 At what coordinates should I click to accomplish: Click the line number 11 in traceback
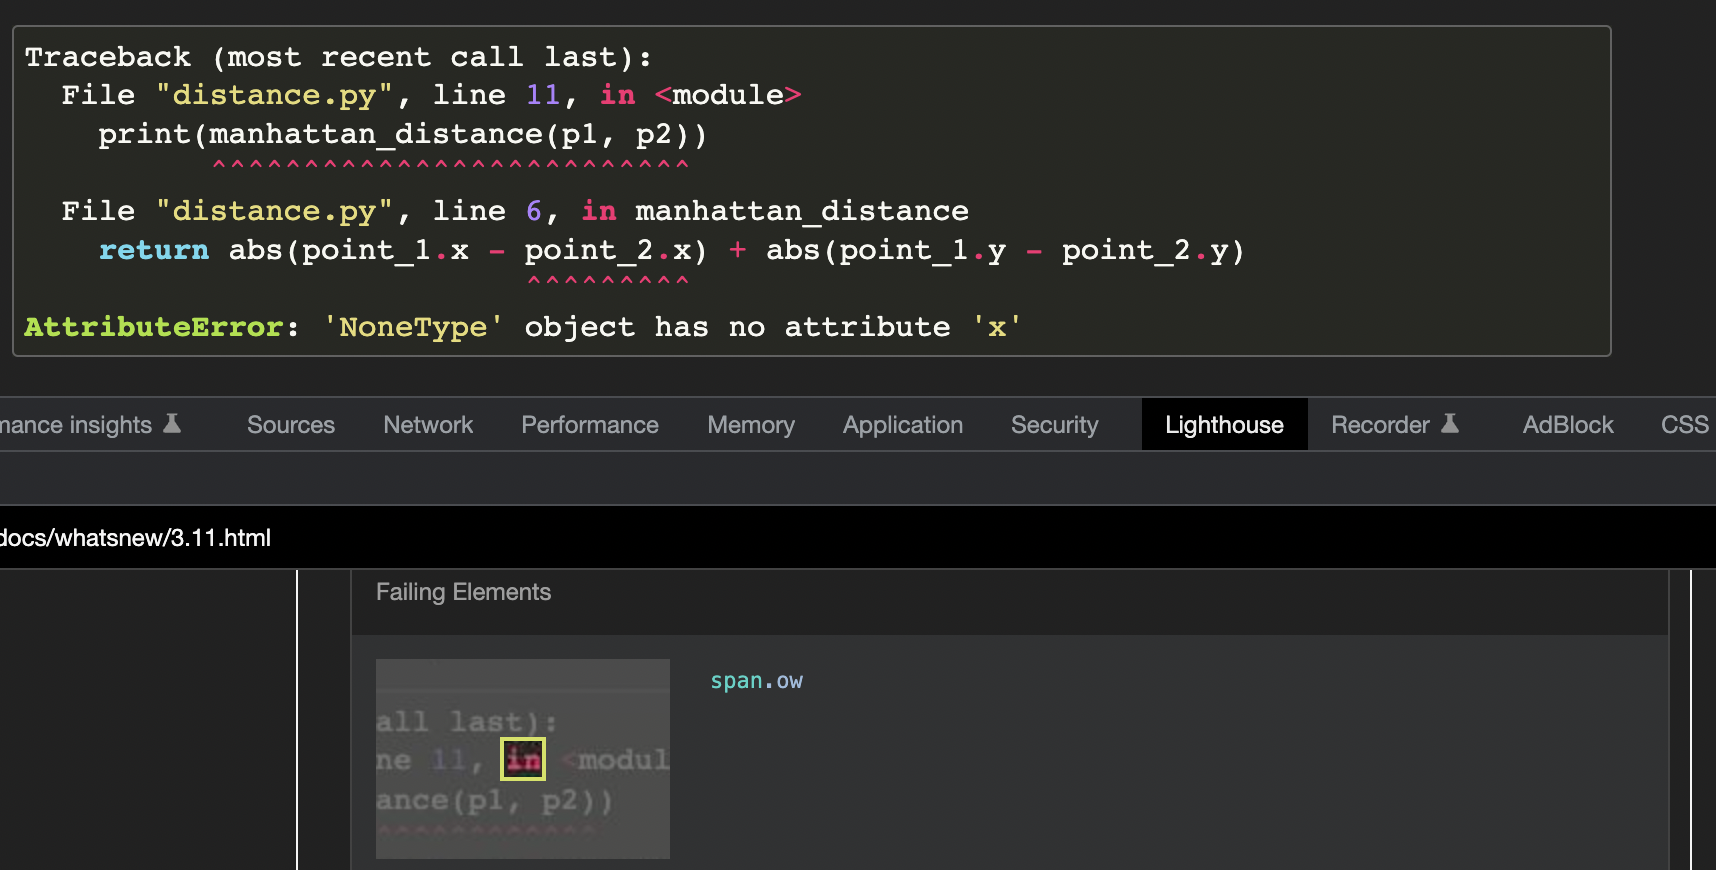[543, 95]
